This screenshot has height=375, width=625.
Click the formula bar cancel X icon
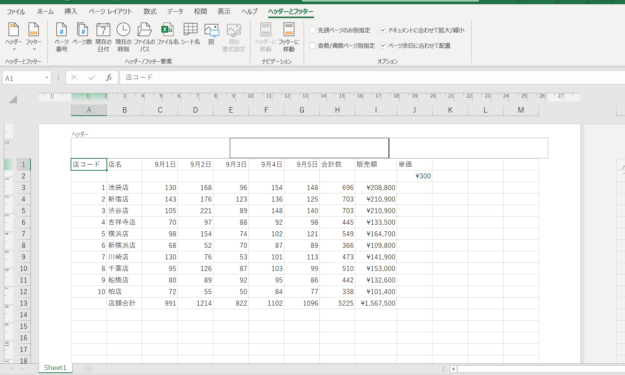(x=74, y=78)
